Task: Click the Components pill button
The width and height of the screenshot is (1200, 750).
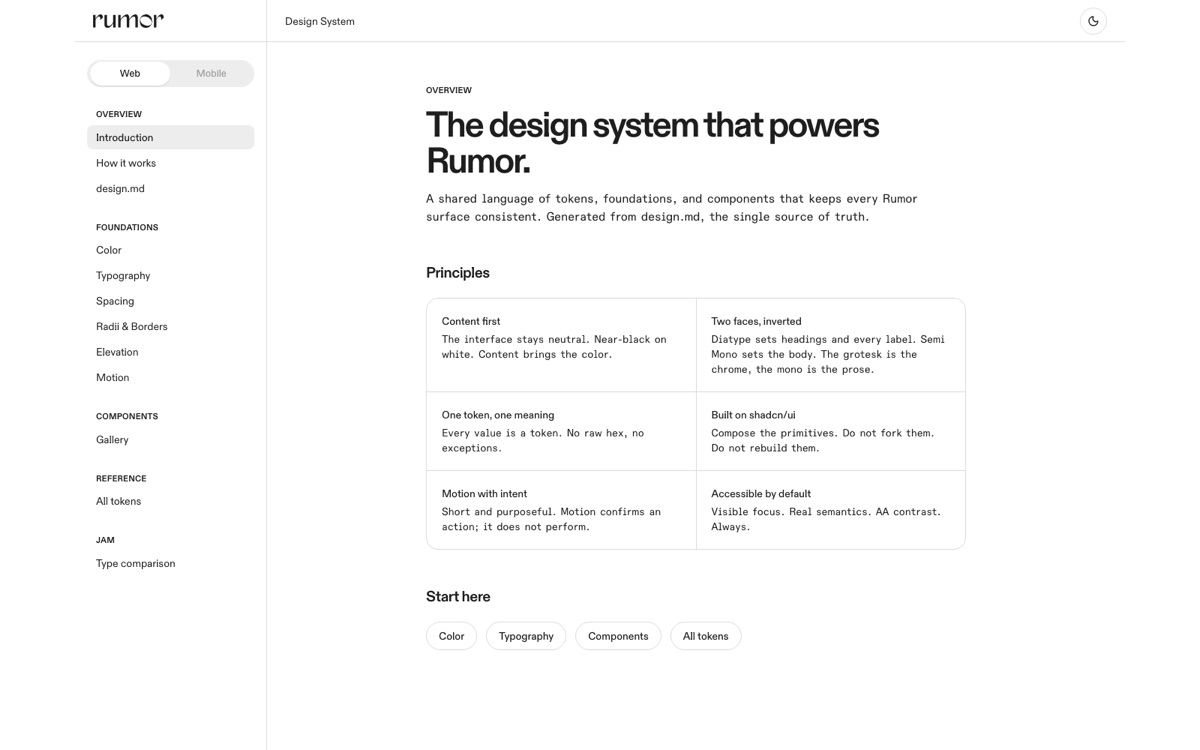Action: point(618,636)
